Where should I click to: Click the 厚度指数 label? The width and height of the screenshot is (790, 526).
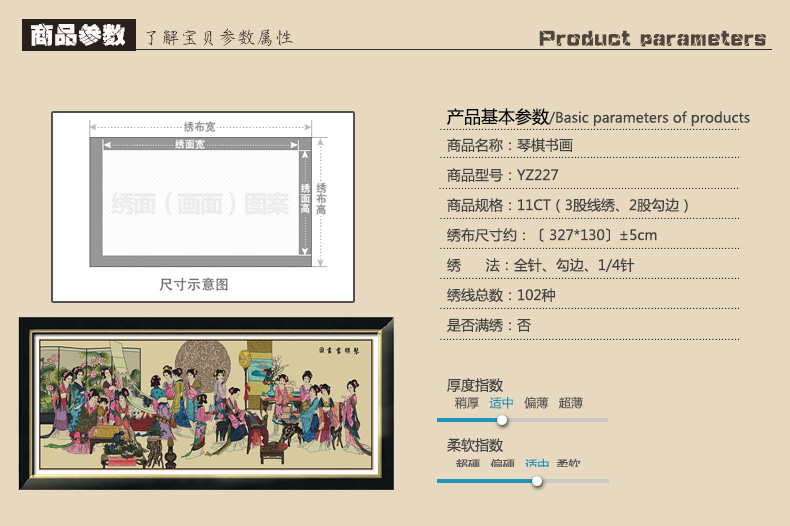[x=475, y=385]
